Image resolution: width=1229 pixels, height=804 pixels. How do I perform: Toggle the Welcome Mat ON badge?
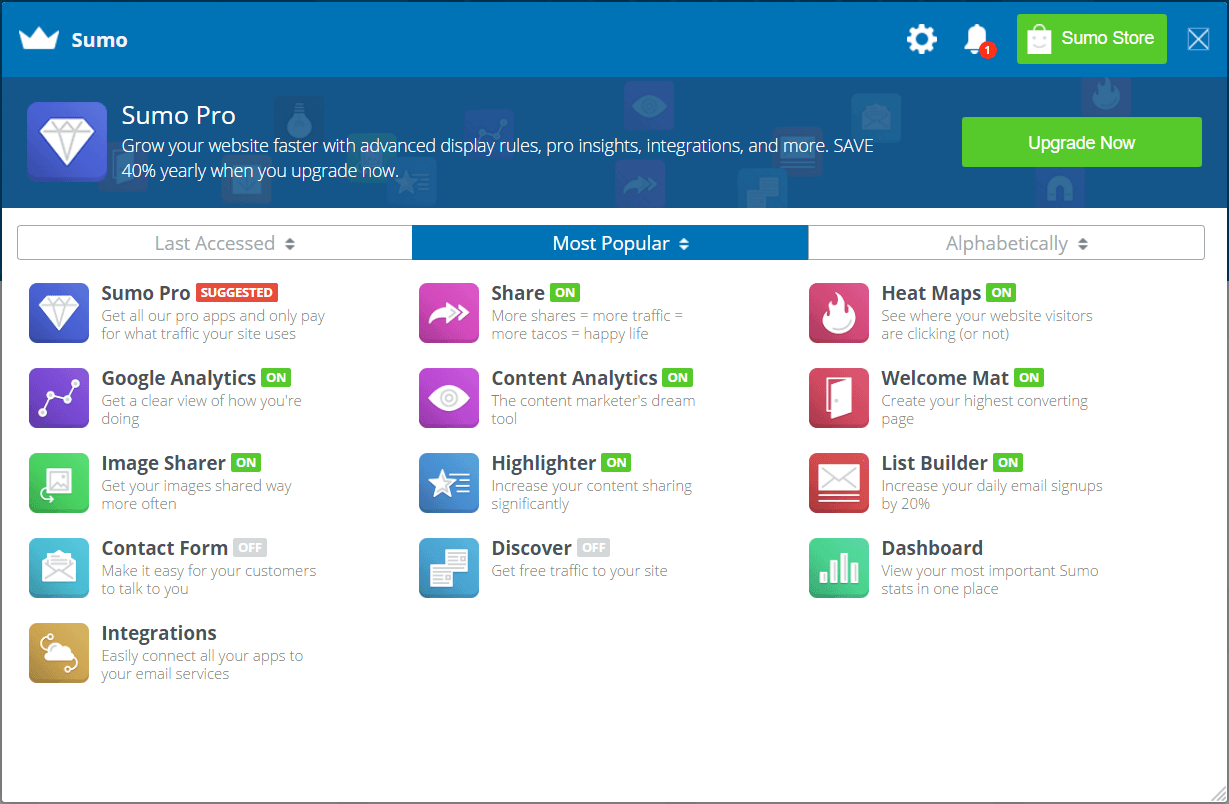1029,378
